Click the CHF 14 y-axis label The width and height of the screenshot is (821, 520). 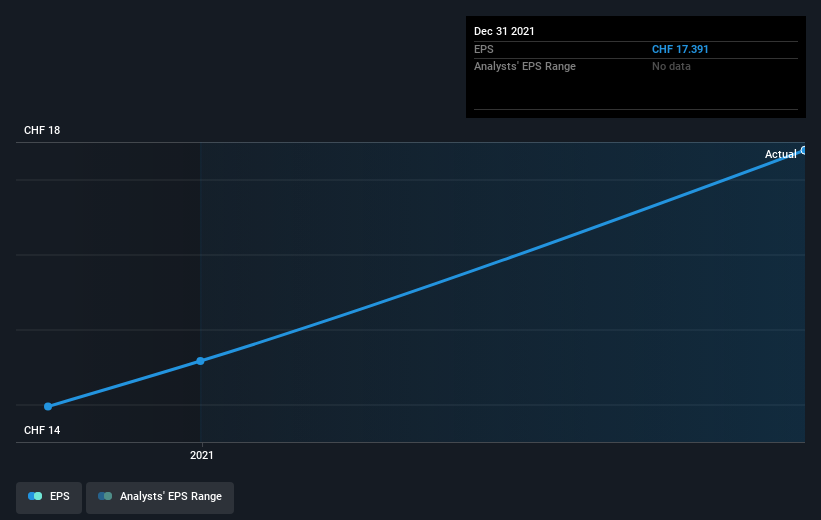(x=42, y=430)
